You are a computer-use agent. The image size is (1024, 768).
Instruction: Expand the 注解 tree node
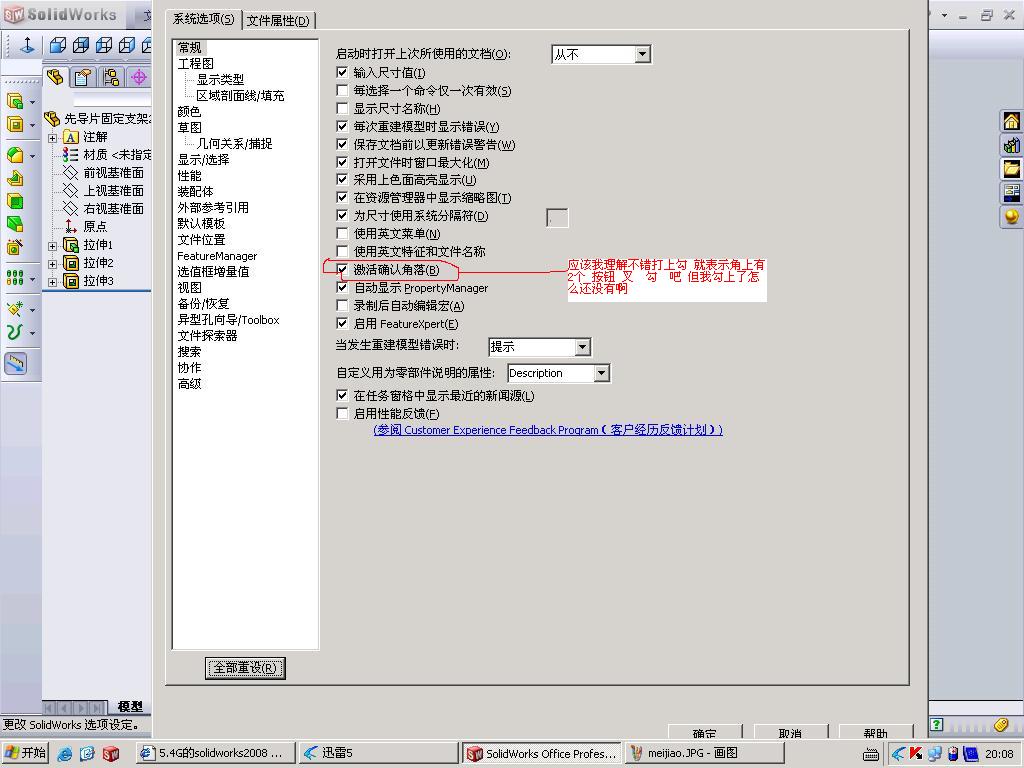point(52,138)
